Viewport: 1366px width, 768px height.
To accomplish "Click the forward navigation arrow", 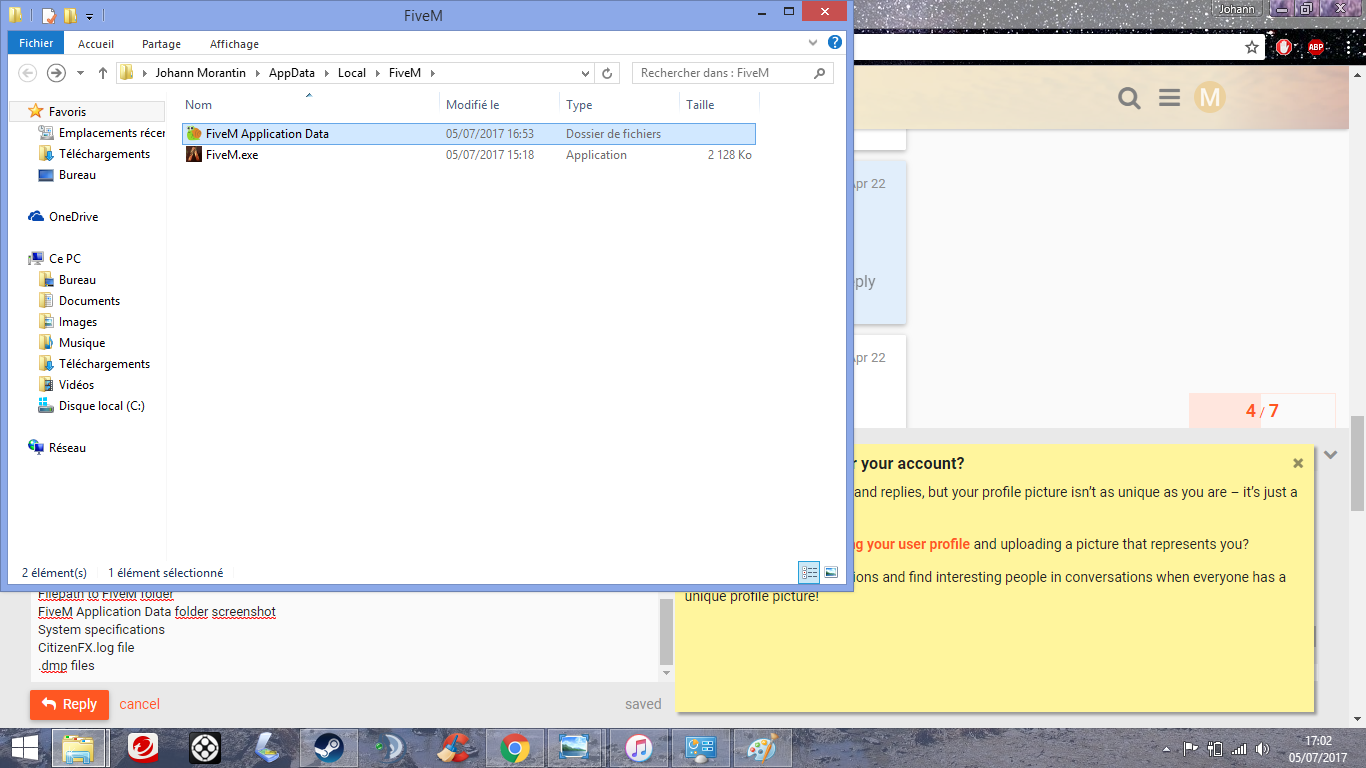I will [x=56, y=73].
